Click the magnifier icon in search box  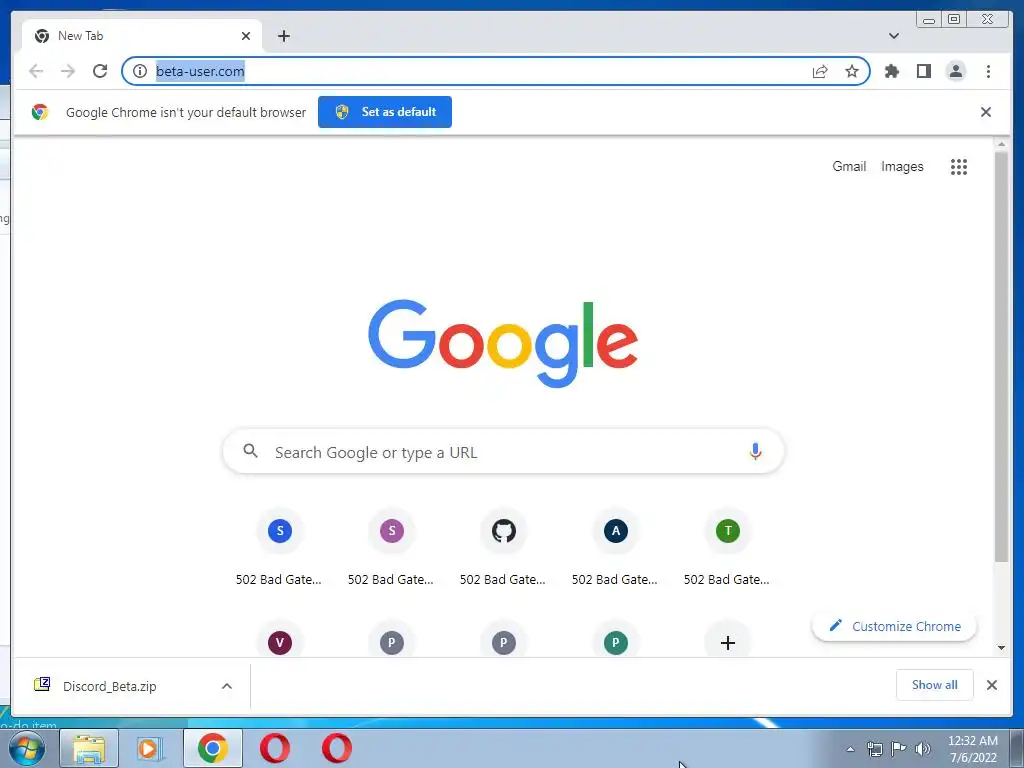(x=250, y=451)
